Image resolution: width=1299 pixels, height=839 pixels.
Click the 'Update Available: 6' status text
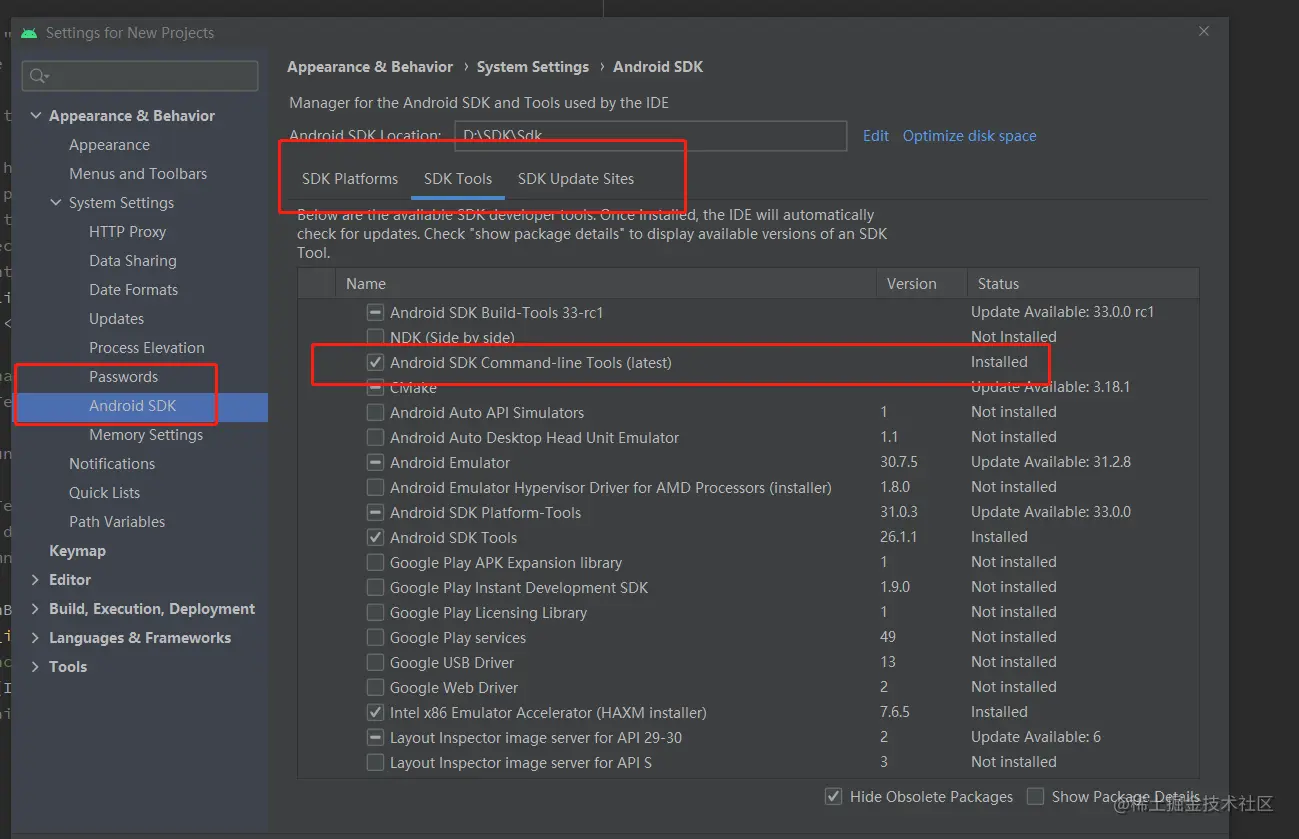[x=1036, y=737]
